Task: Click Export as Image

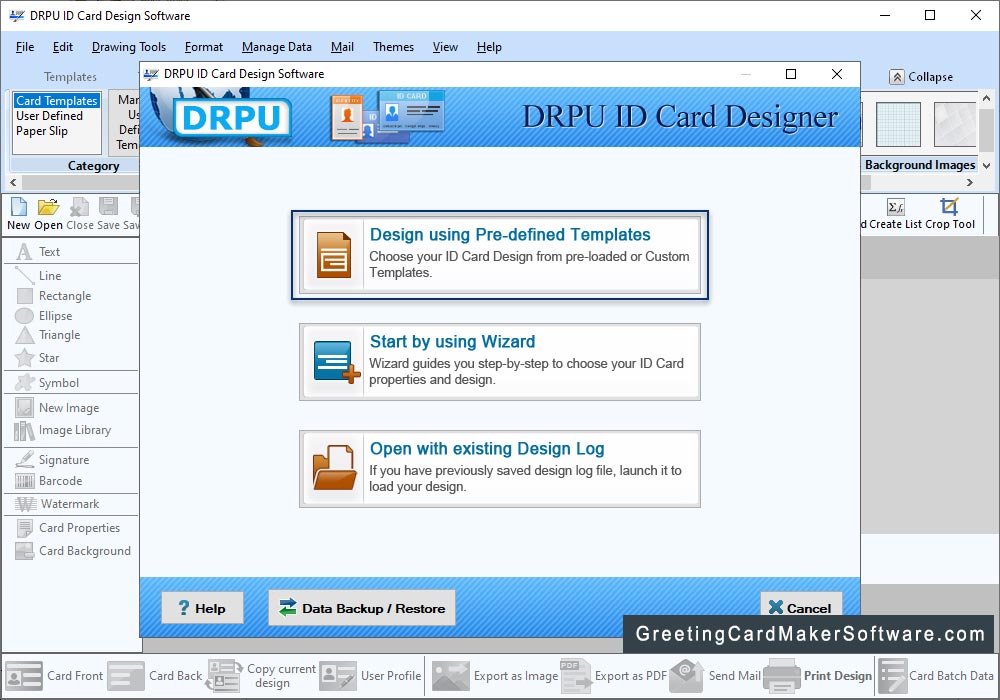Action: [x=495, y=676]
